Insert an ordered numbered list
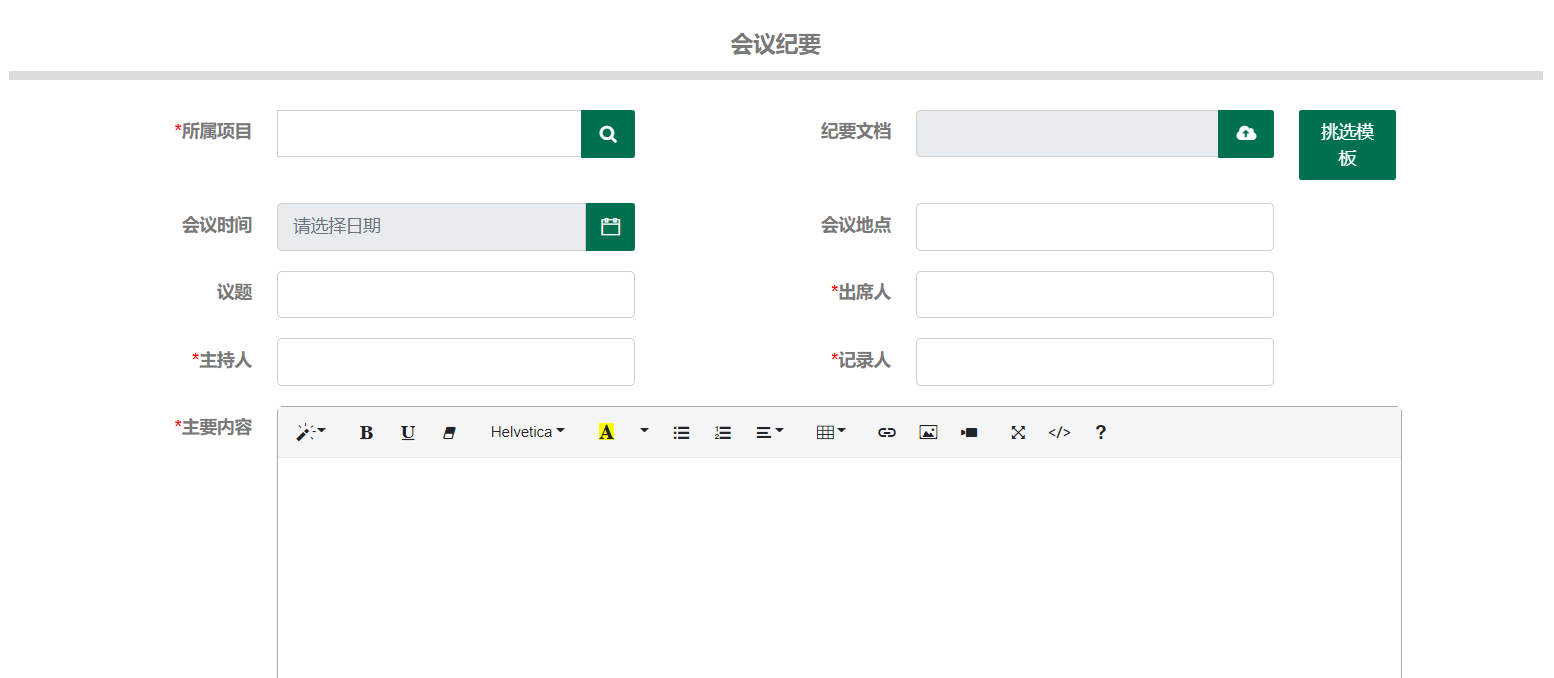 coord(723,432)
